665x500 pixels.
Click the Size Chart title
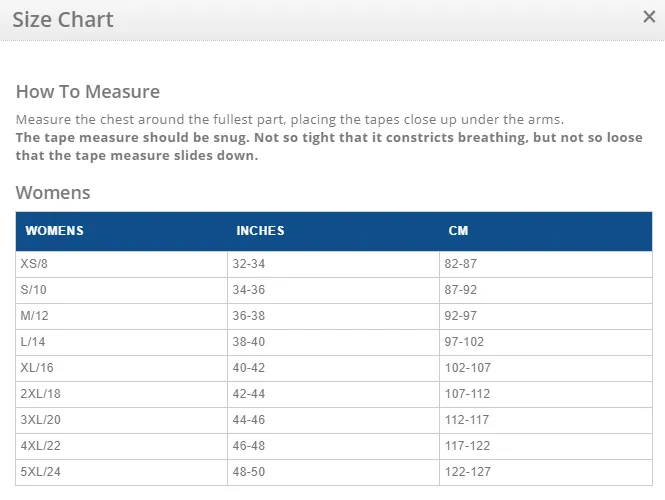[x=63, y=20]
